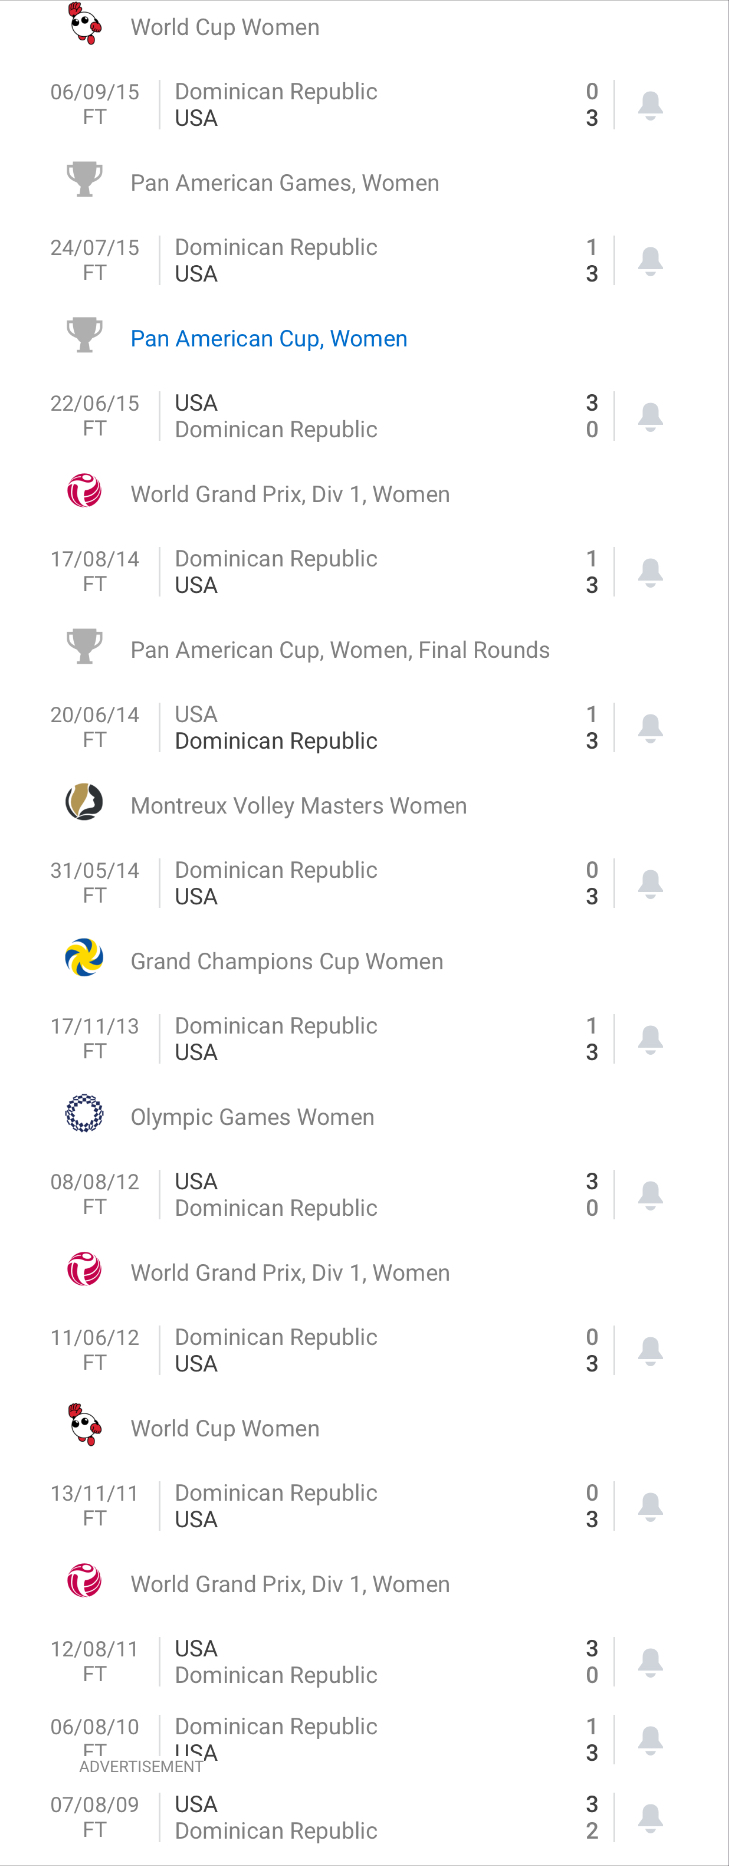Open Grand Champions Cup Women tournament

(x=286, y=962)
